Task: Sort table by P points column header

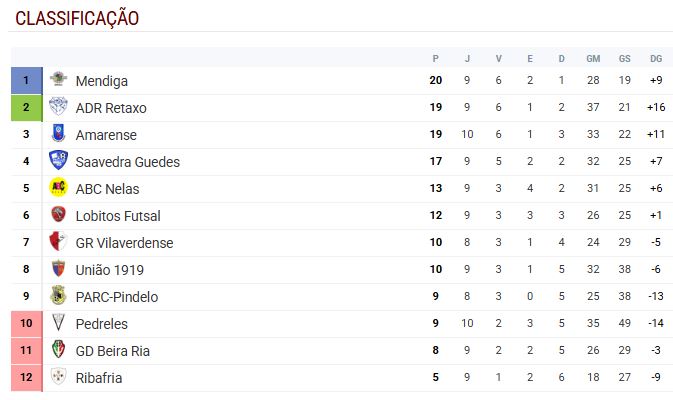Action: [435, 58]
